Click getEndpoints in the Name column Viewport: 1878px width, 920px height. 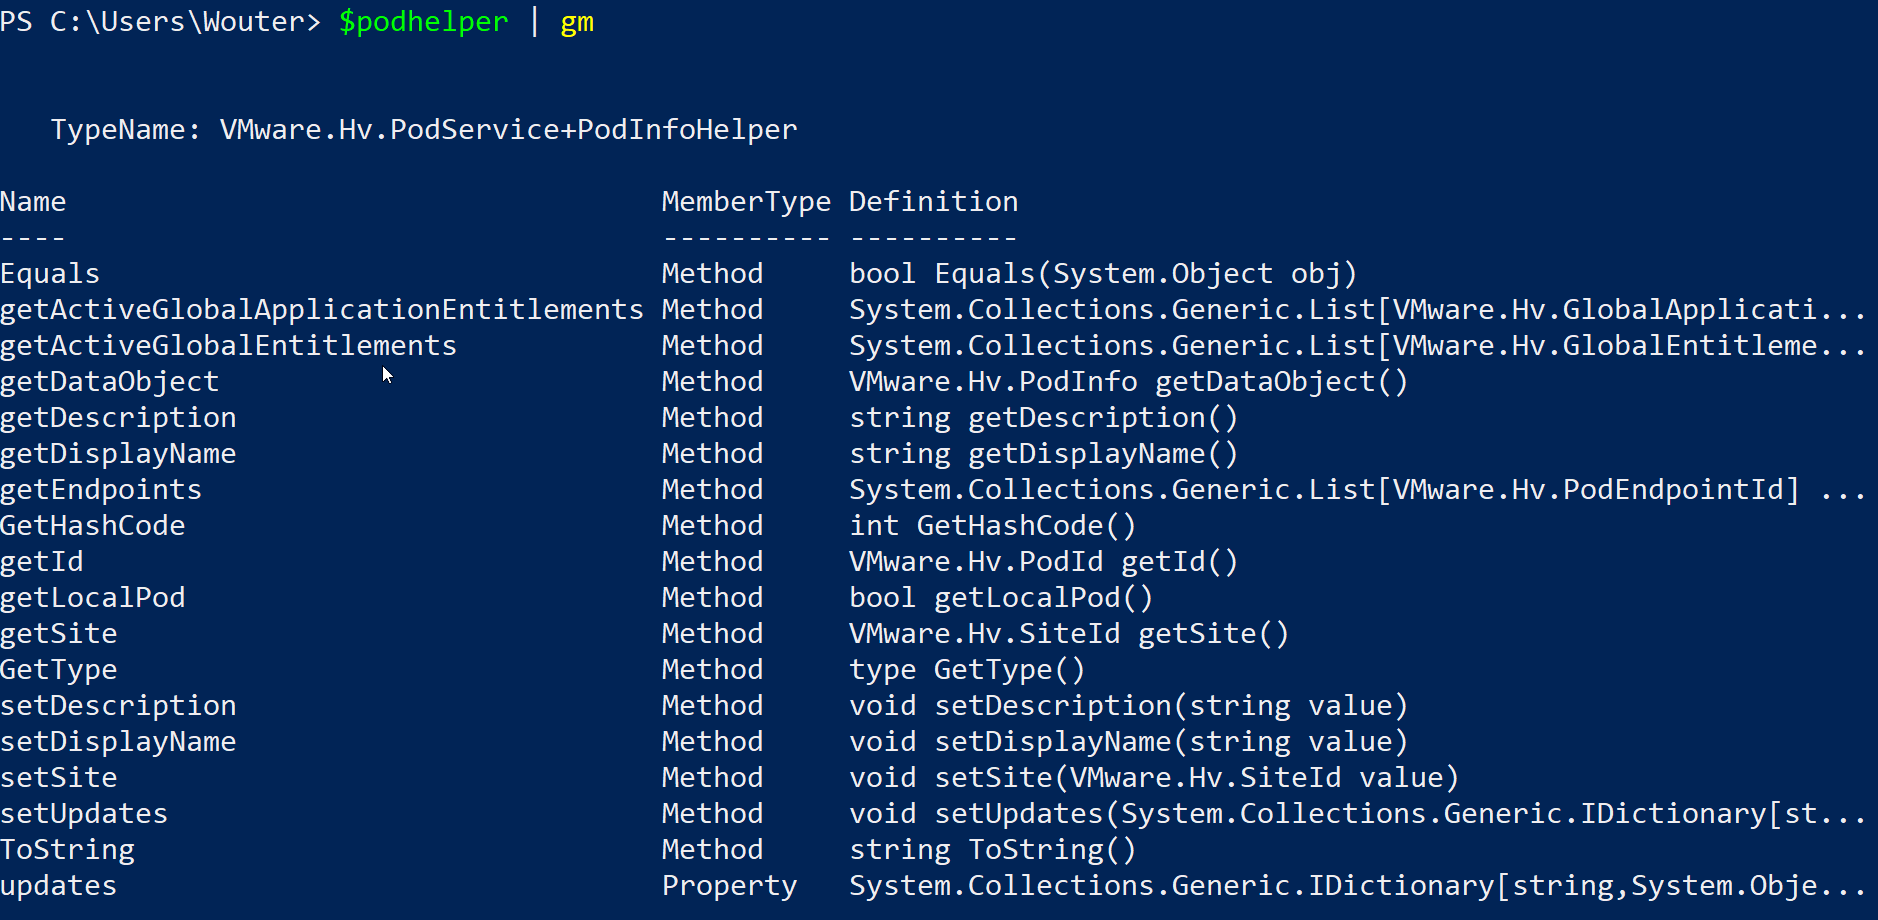click(x=101, y=490)
